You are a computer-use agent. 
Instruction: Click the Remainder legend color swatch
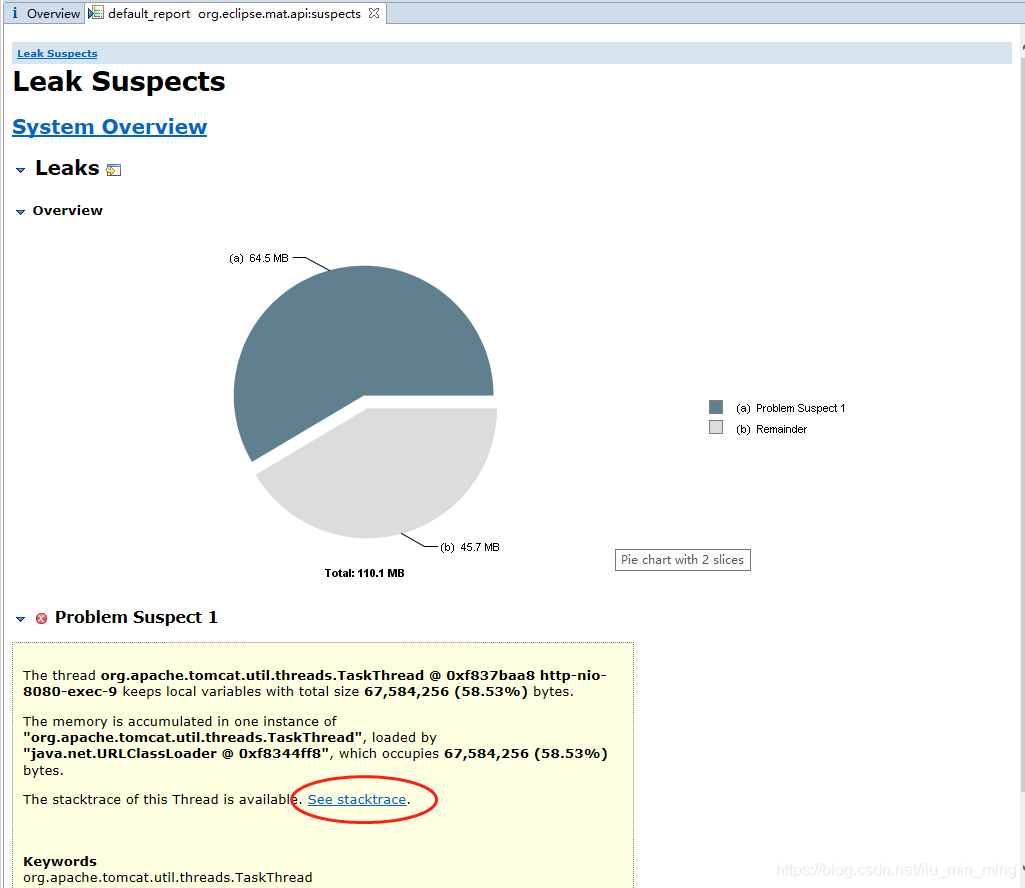tap(716, 428)
